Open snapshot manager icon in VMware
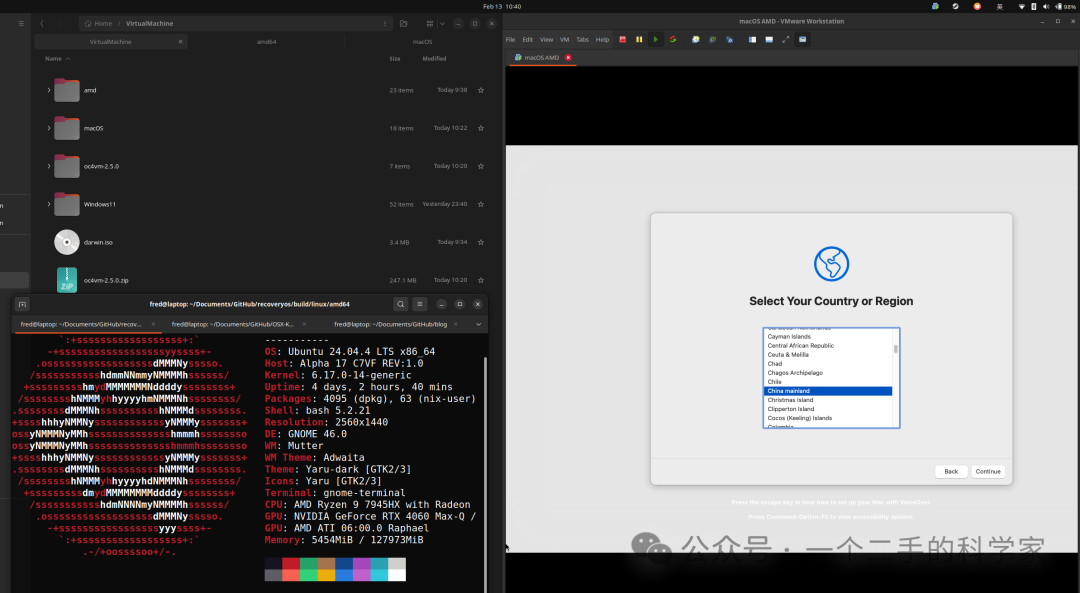Image resolution: width=1080 pixels, height=593 pixels. [x=729, y=39]
